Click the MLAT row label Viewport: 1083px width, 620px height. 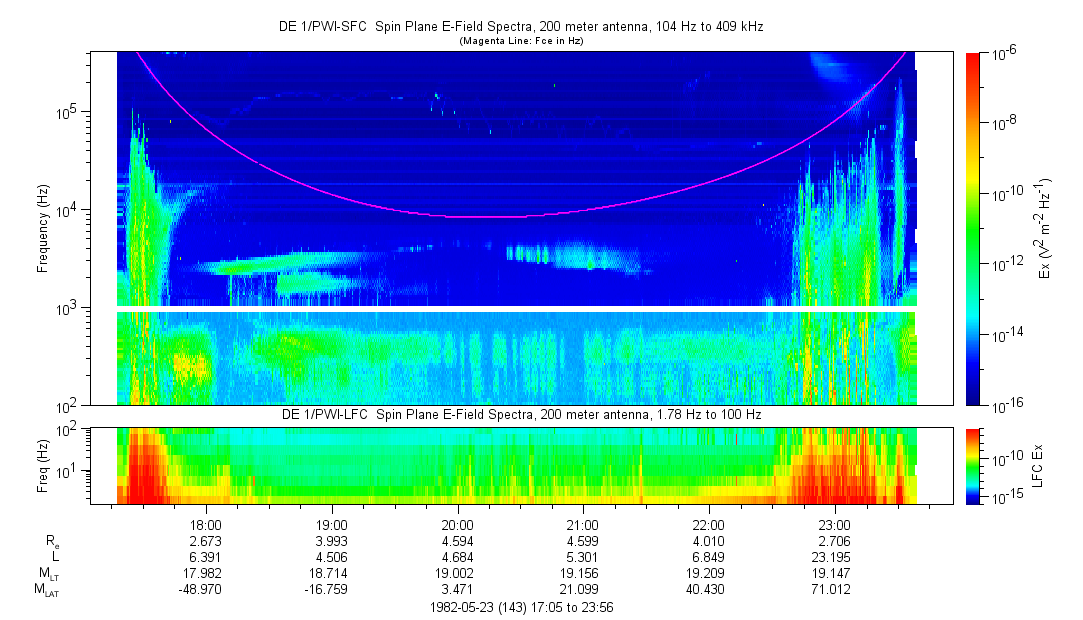coord(48,590)
